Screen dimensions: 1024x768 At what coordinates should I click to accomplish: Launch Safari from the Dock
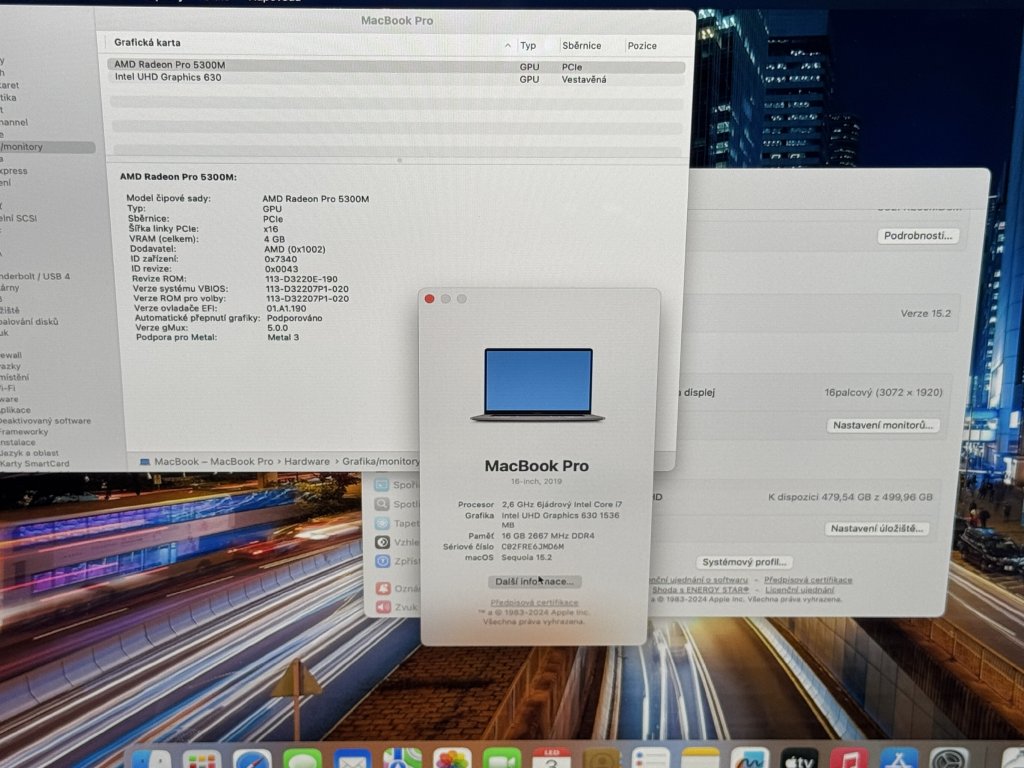click(x=253, y=760)
